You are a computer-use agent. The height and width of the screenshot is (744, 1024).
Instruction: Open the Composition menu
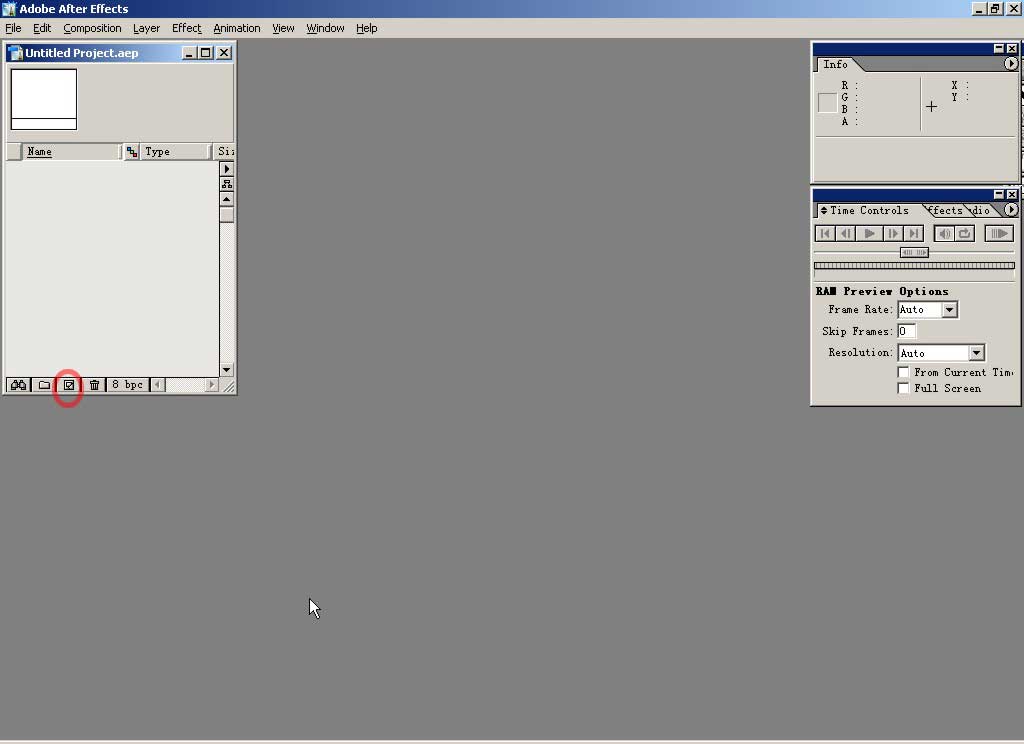(x=92, y=28)
